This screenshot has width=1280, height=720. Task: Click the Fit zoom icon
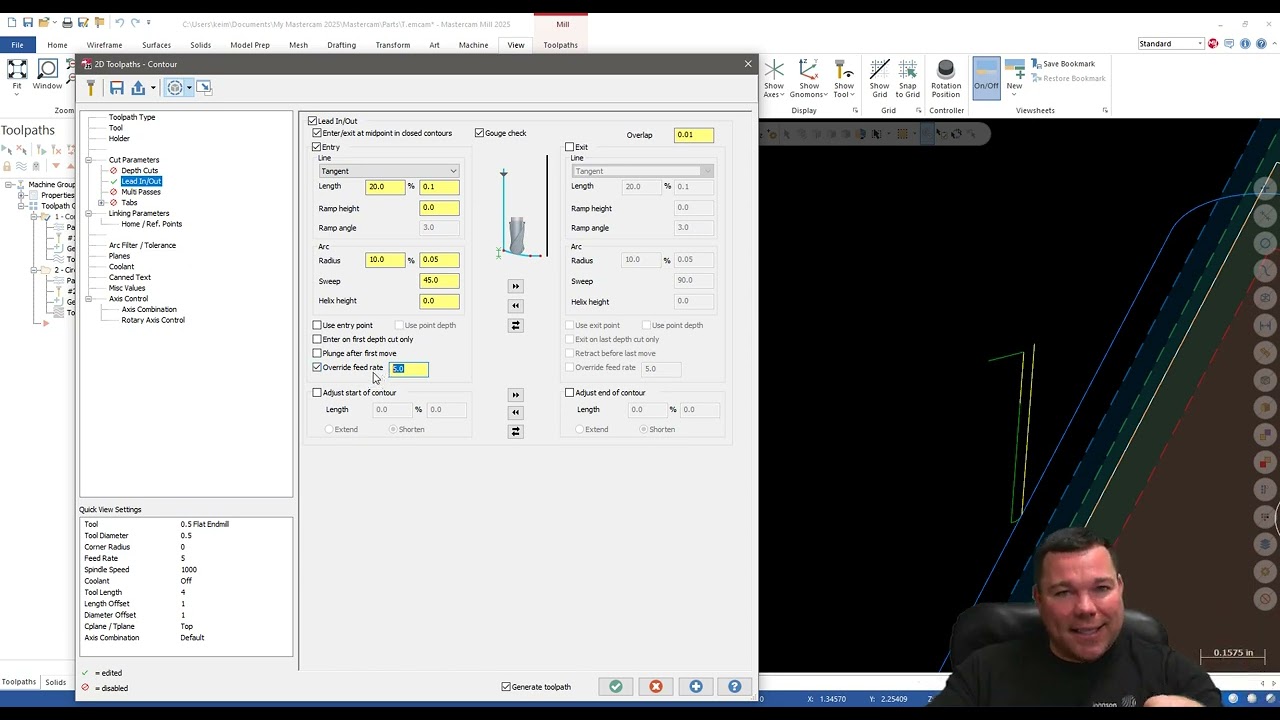click(17, 70)
